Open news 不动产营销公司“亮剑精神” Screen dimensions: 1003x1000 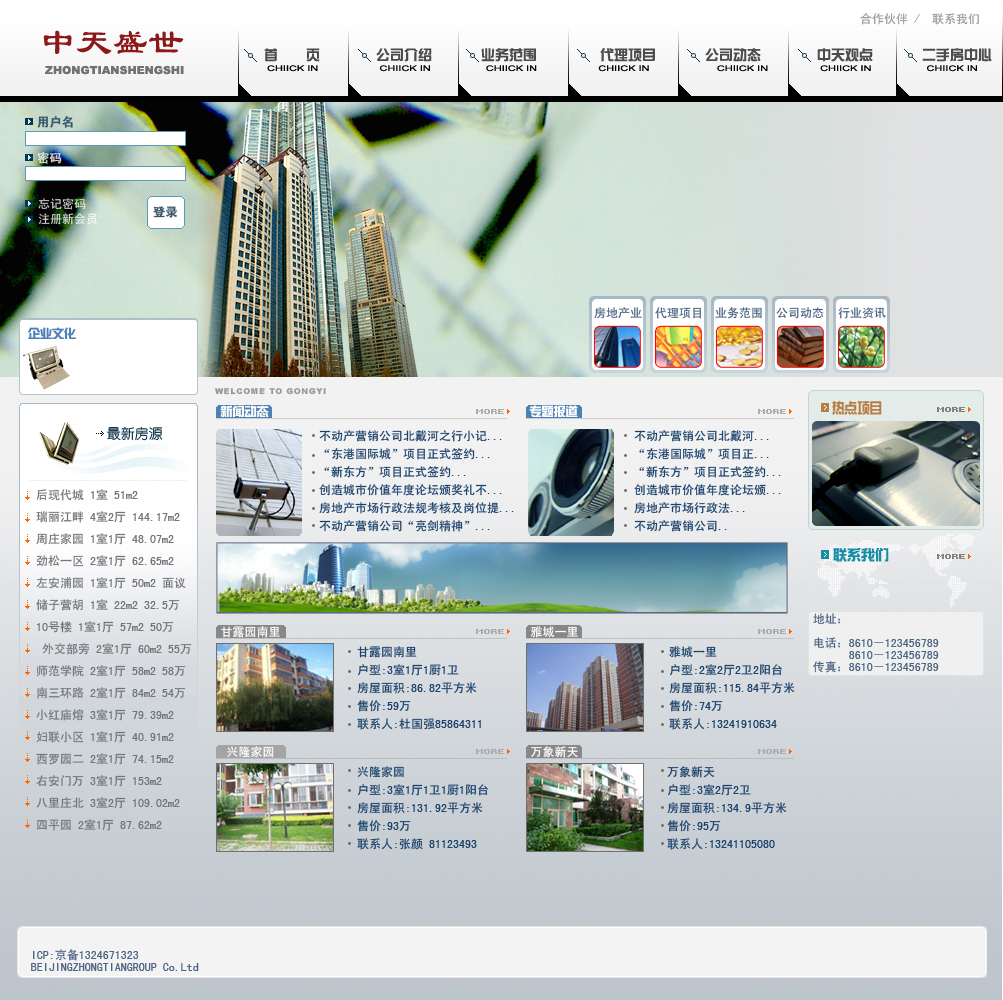pyautogui.click(x=405, y=526)
